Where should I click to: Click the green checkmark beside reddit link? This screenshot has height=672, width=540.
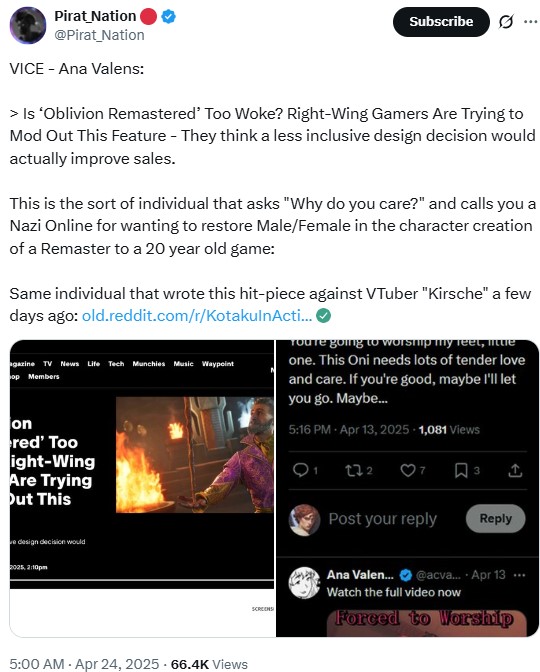click(324, 316)
